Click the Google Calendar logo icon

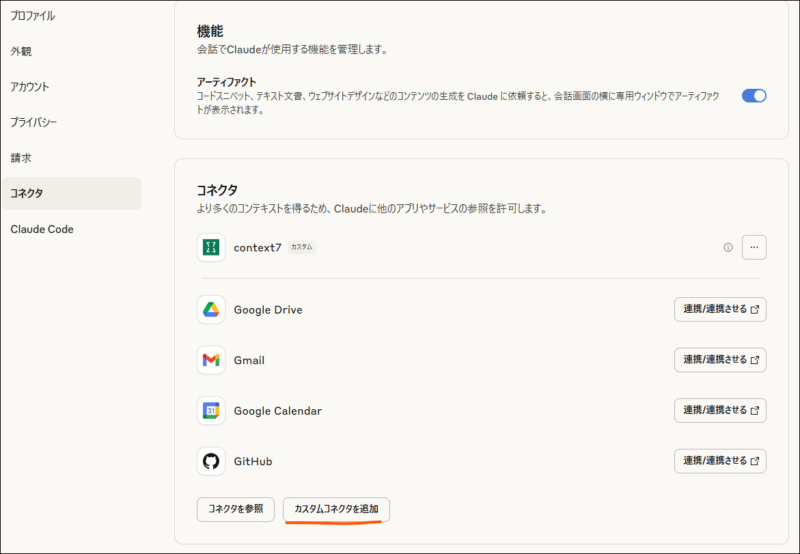click(211, 411)
